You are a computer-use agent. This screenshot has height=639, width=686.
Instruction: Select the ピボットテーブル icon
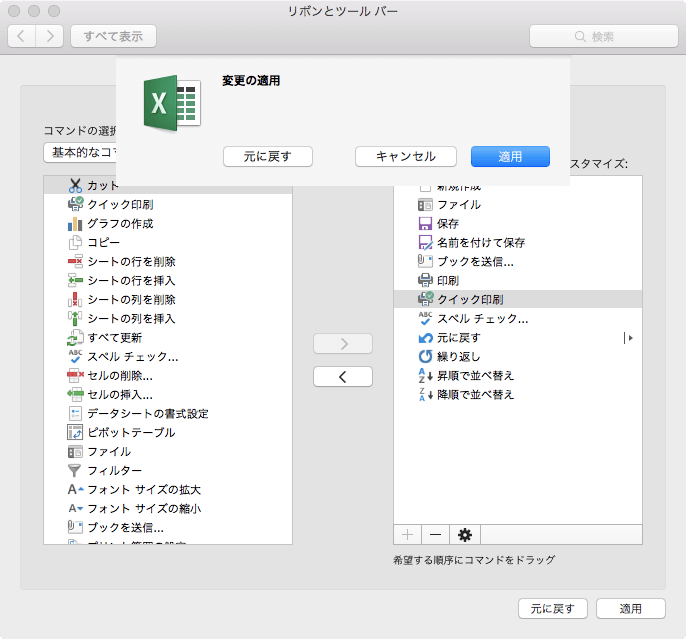click(75, 432)
